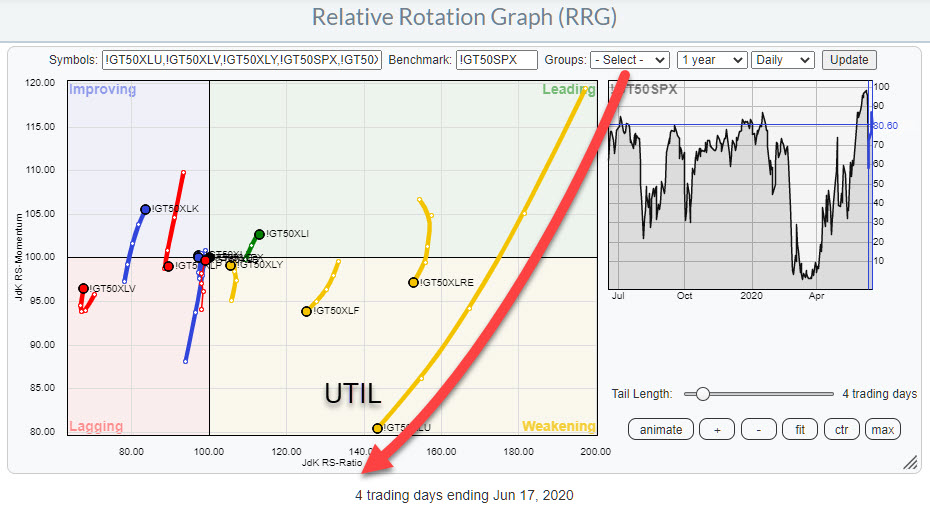Open the Daily interval dropdown
Viewport: 930px width, 507px height.
click(782, 60)
